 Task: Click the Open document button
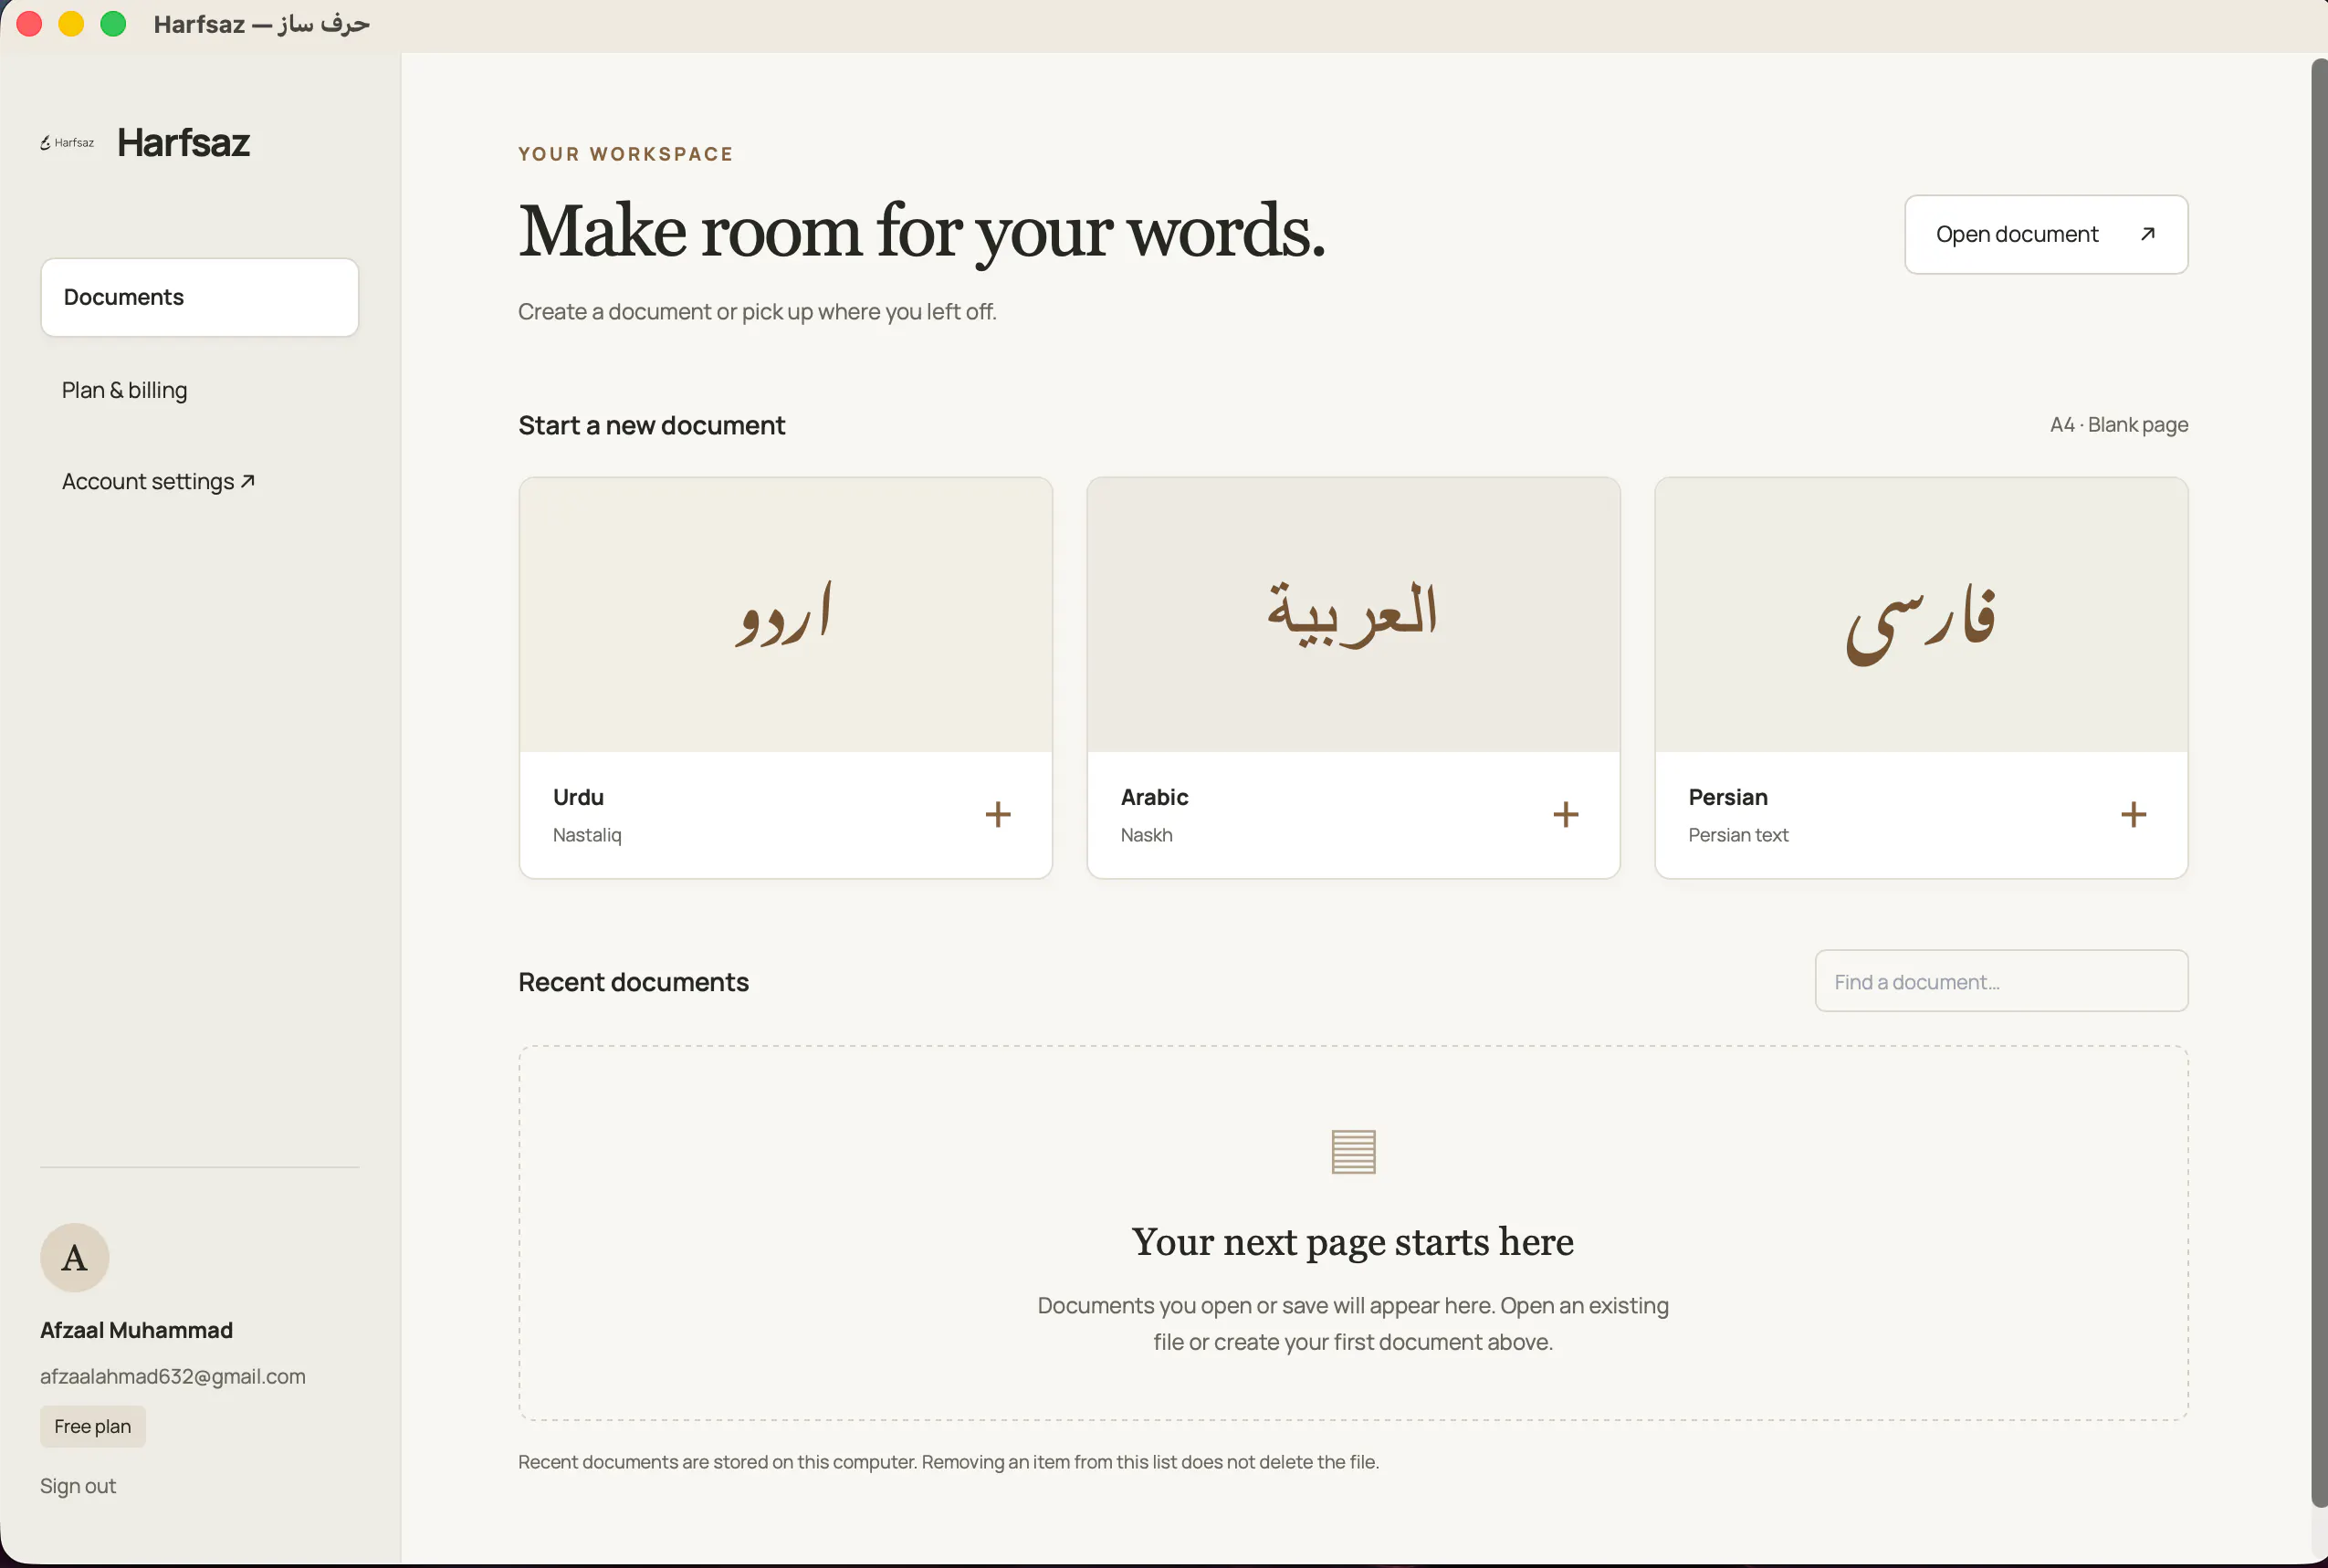click(x=2046, y=234)
